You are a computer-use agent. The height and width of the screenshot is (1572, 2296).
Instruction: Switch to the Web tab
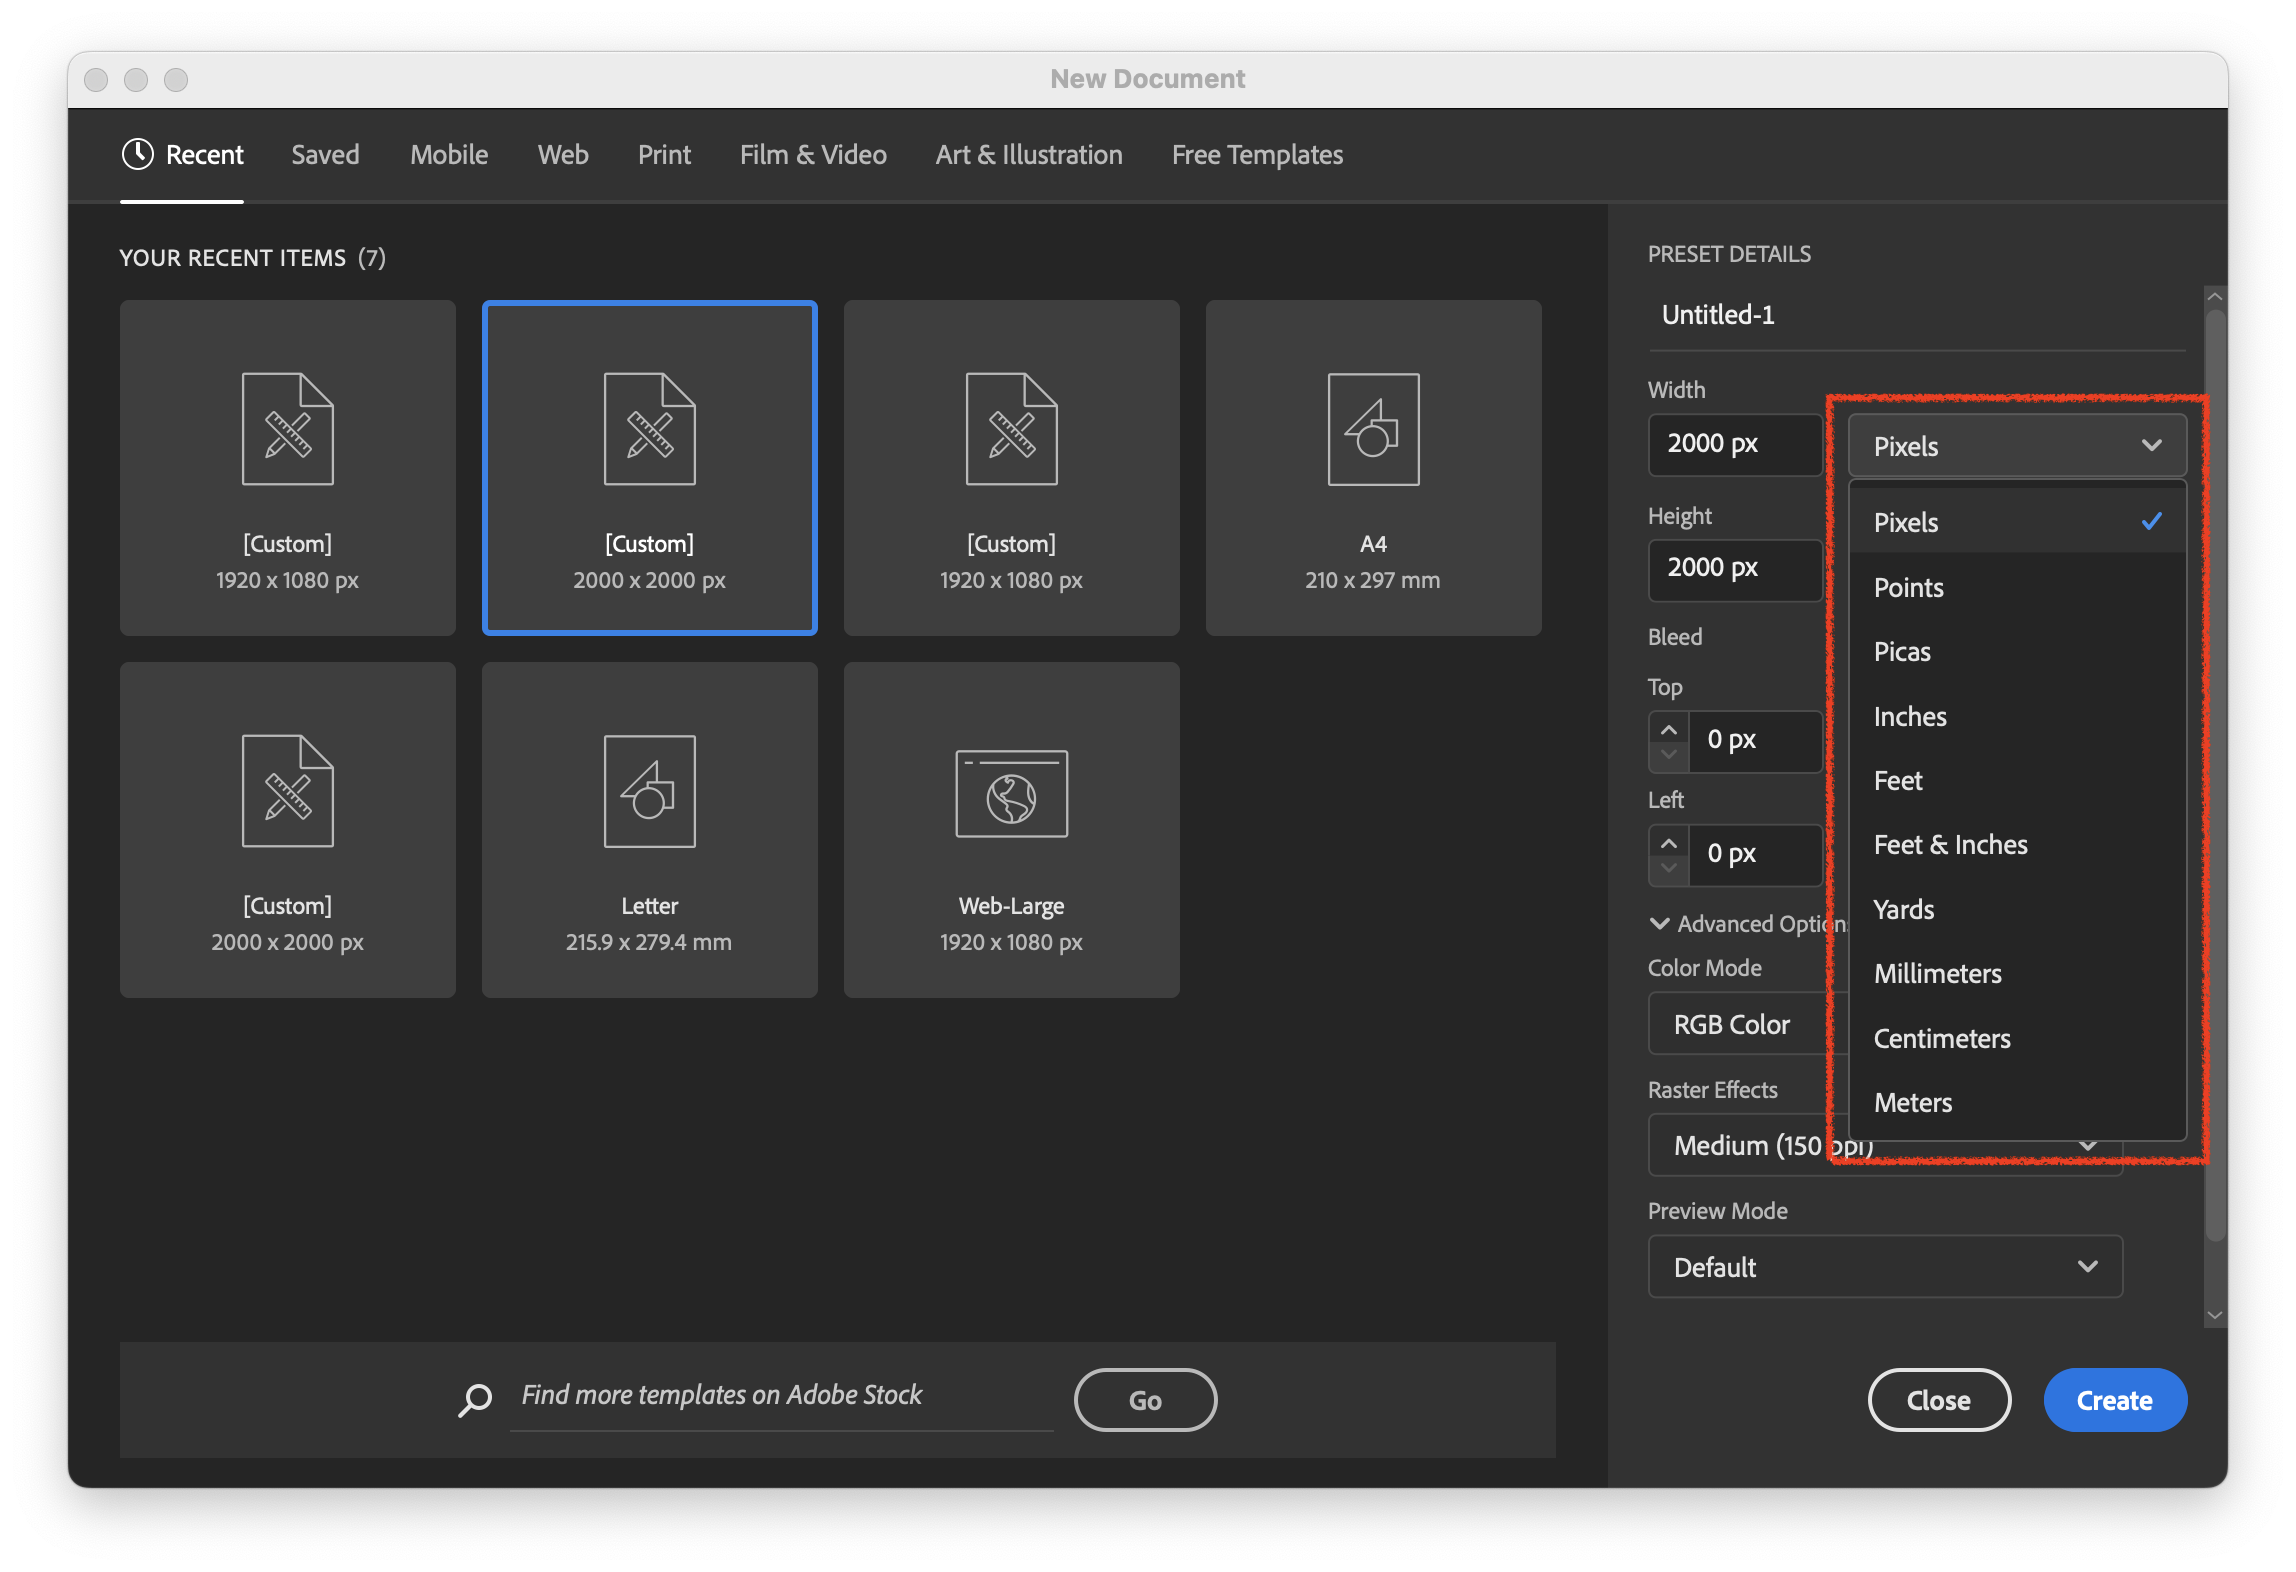point(563,155)
